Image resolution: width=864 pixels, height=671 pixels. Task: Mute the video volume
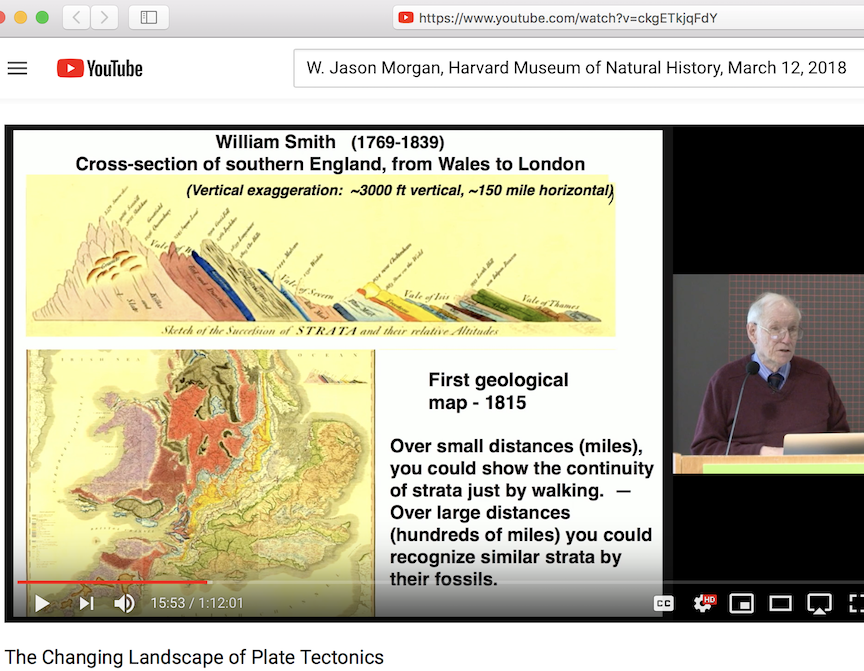[124, 604]
